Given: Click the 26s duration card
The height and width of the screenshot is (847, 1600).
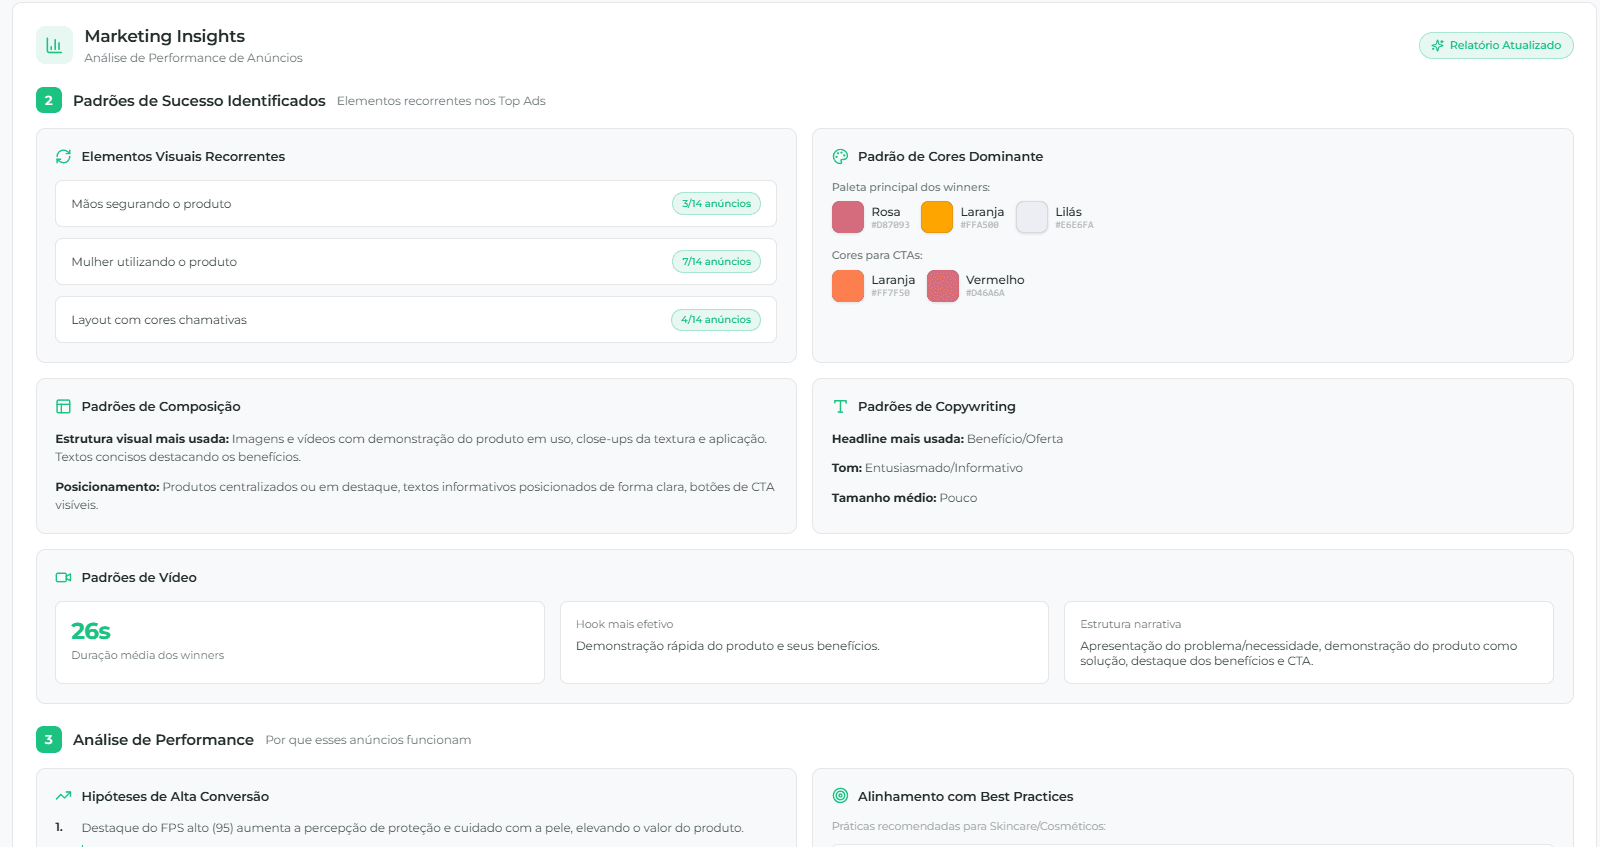Looking at the screenshot, I should point(300,643).
